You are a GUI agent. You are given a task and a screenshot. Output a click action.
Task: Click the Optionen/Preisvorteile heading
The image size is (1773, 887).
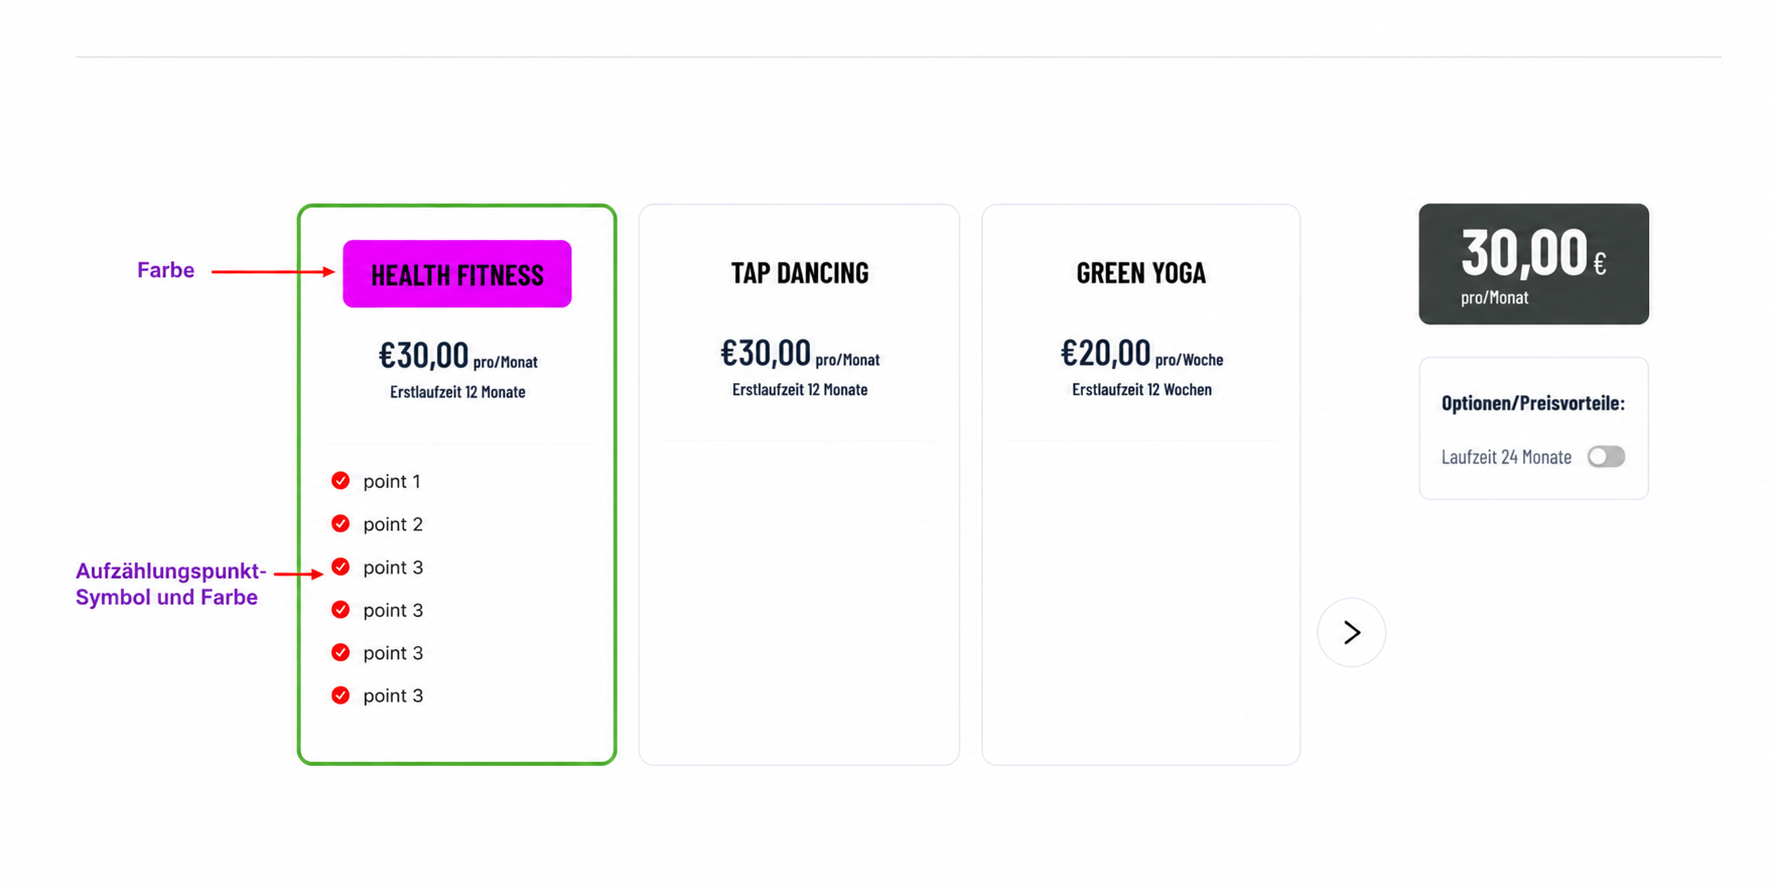click(x=1533, y=403)
